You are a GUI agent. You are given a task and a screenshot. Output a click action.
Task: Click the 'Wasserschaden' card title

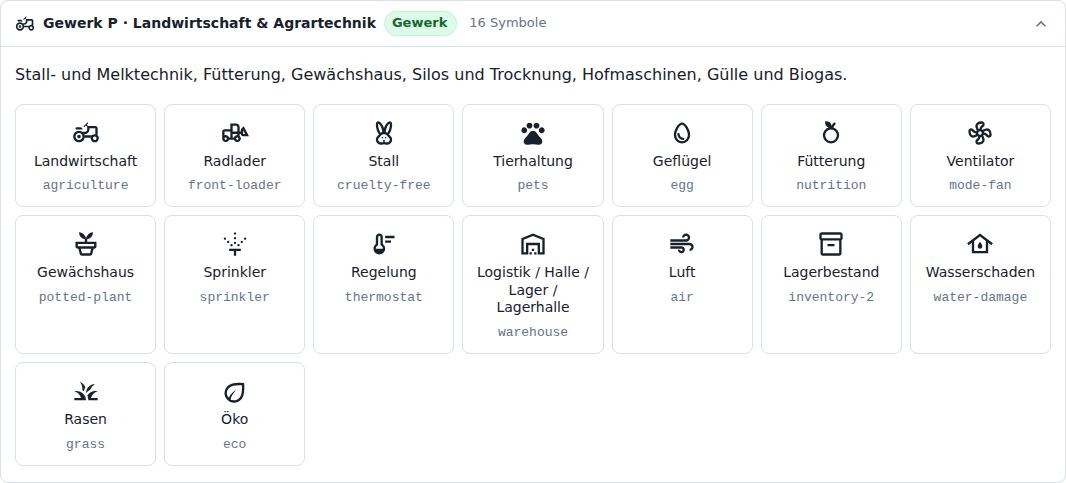980,272
